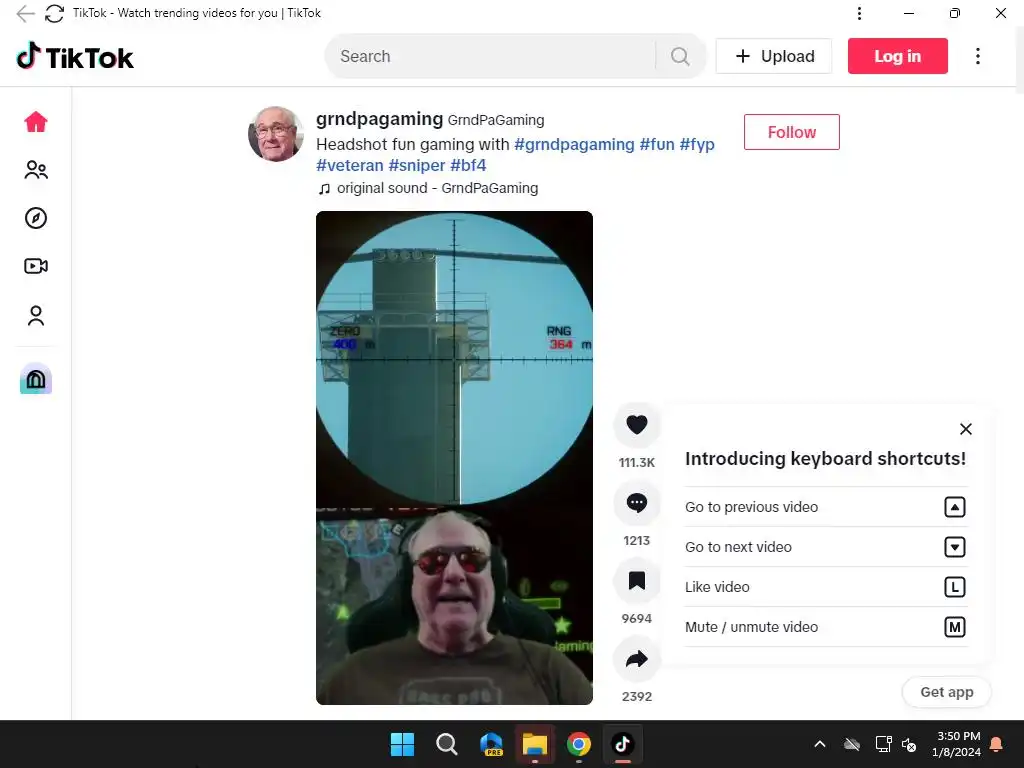Click 'Like video' shortcut text
This screenshot has height=768, width=1024.
click(717, 587)
